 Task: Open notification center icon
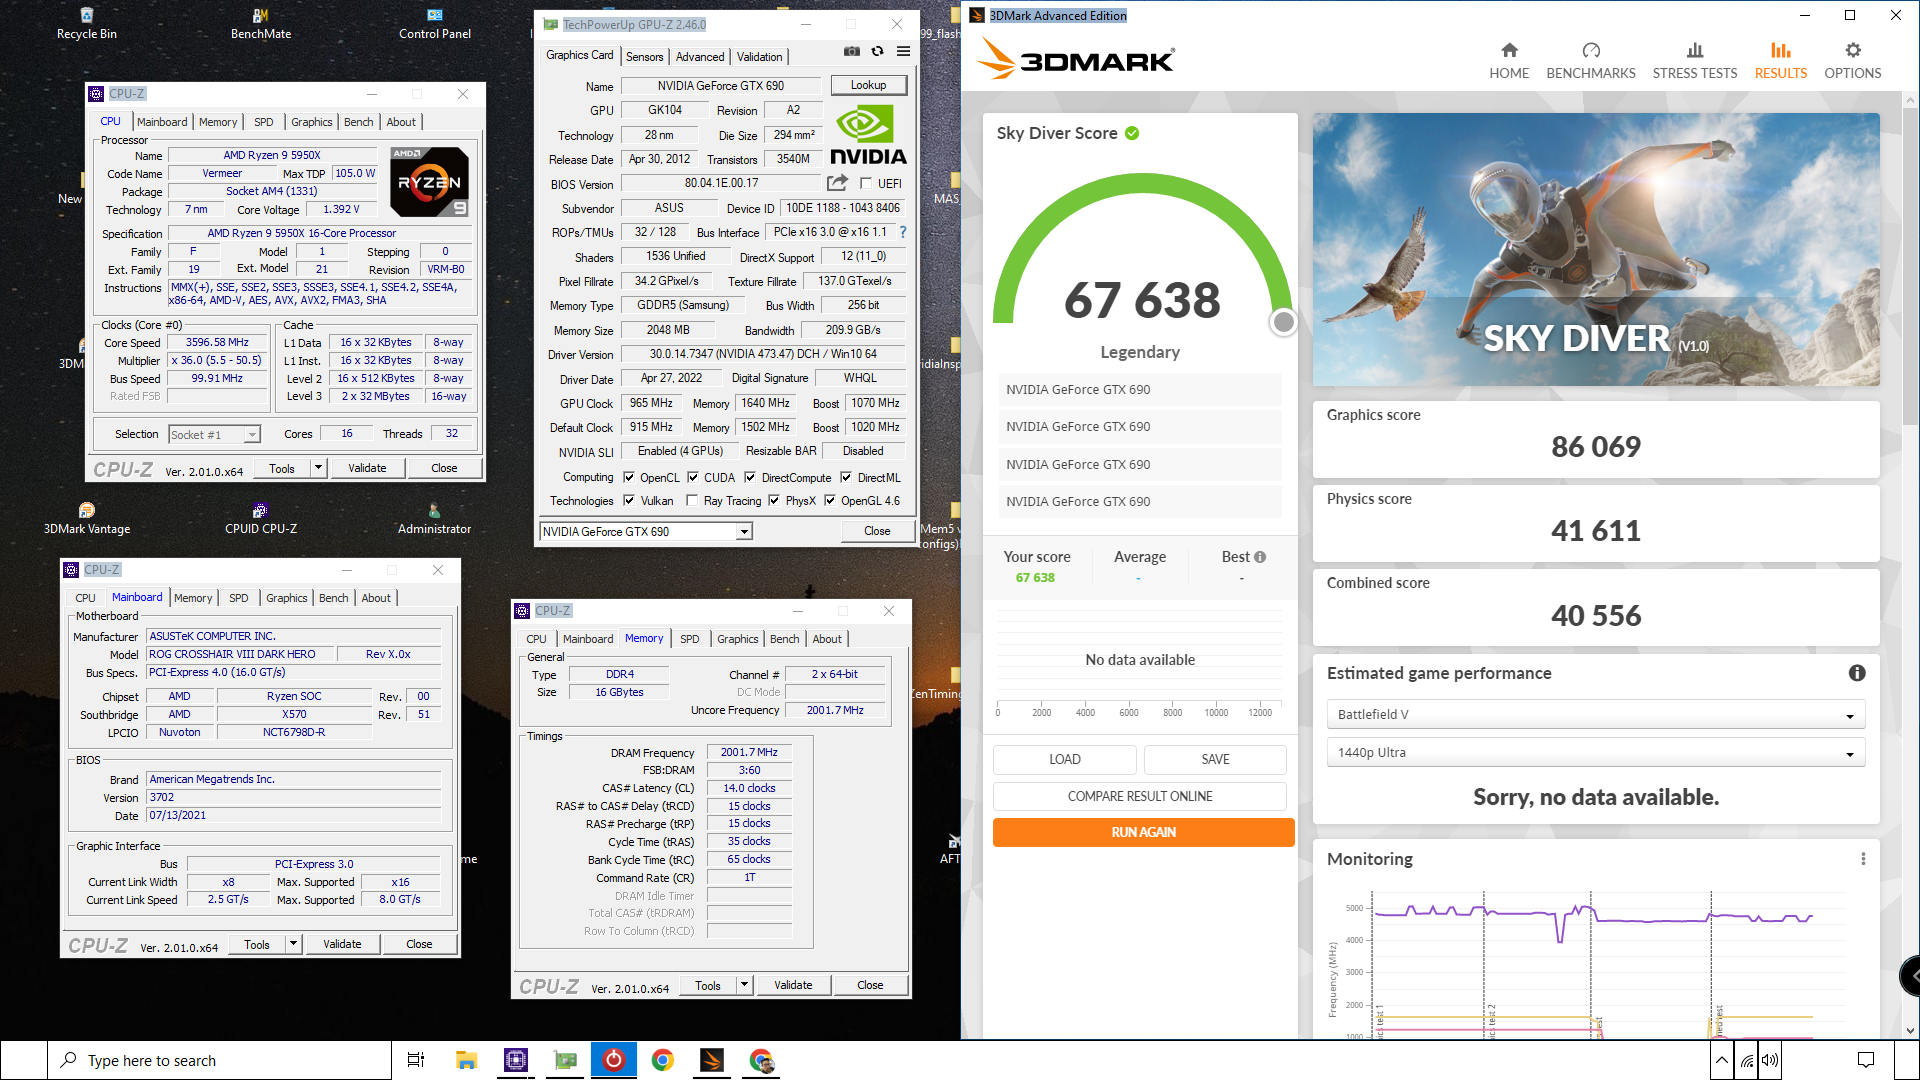click(1866, 1060)
